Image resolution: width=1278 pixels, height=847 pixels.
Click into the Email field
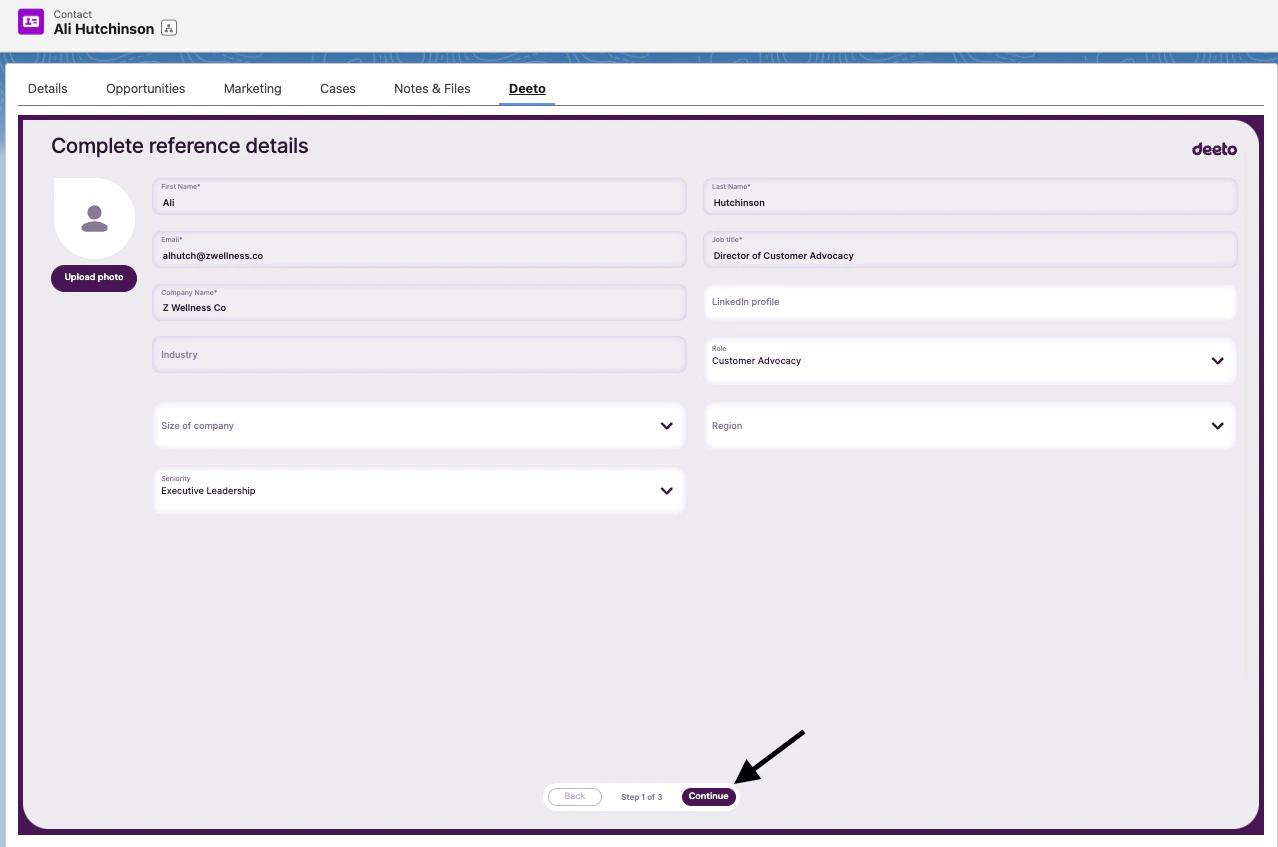(420, 249)
